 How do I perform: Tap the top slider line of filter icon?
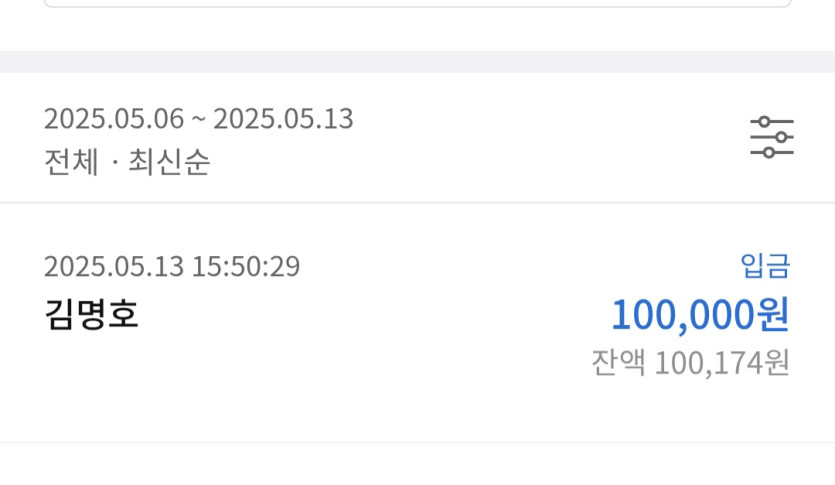(x=772, y=122)
